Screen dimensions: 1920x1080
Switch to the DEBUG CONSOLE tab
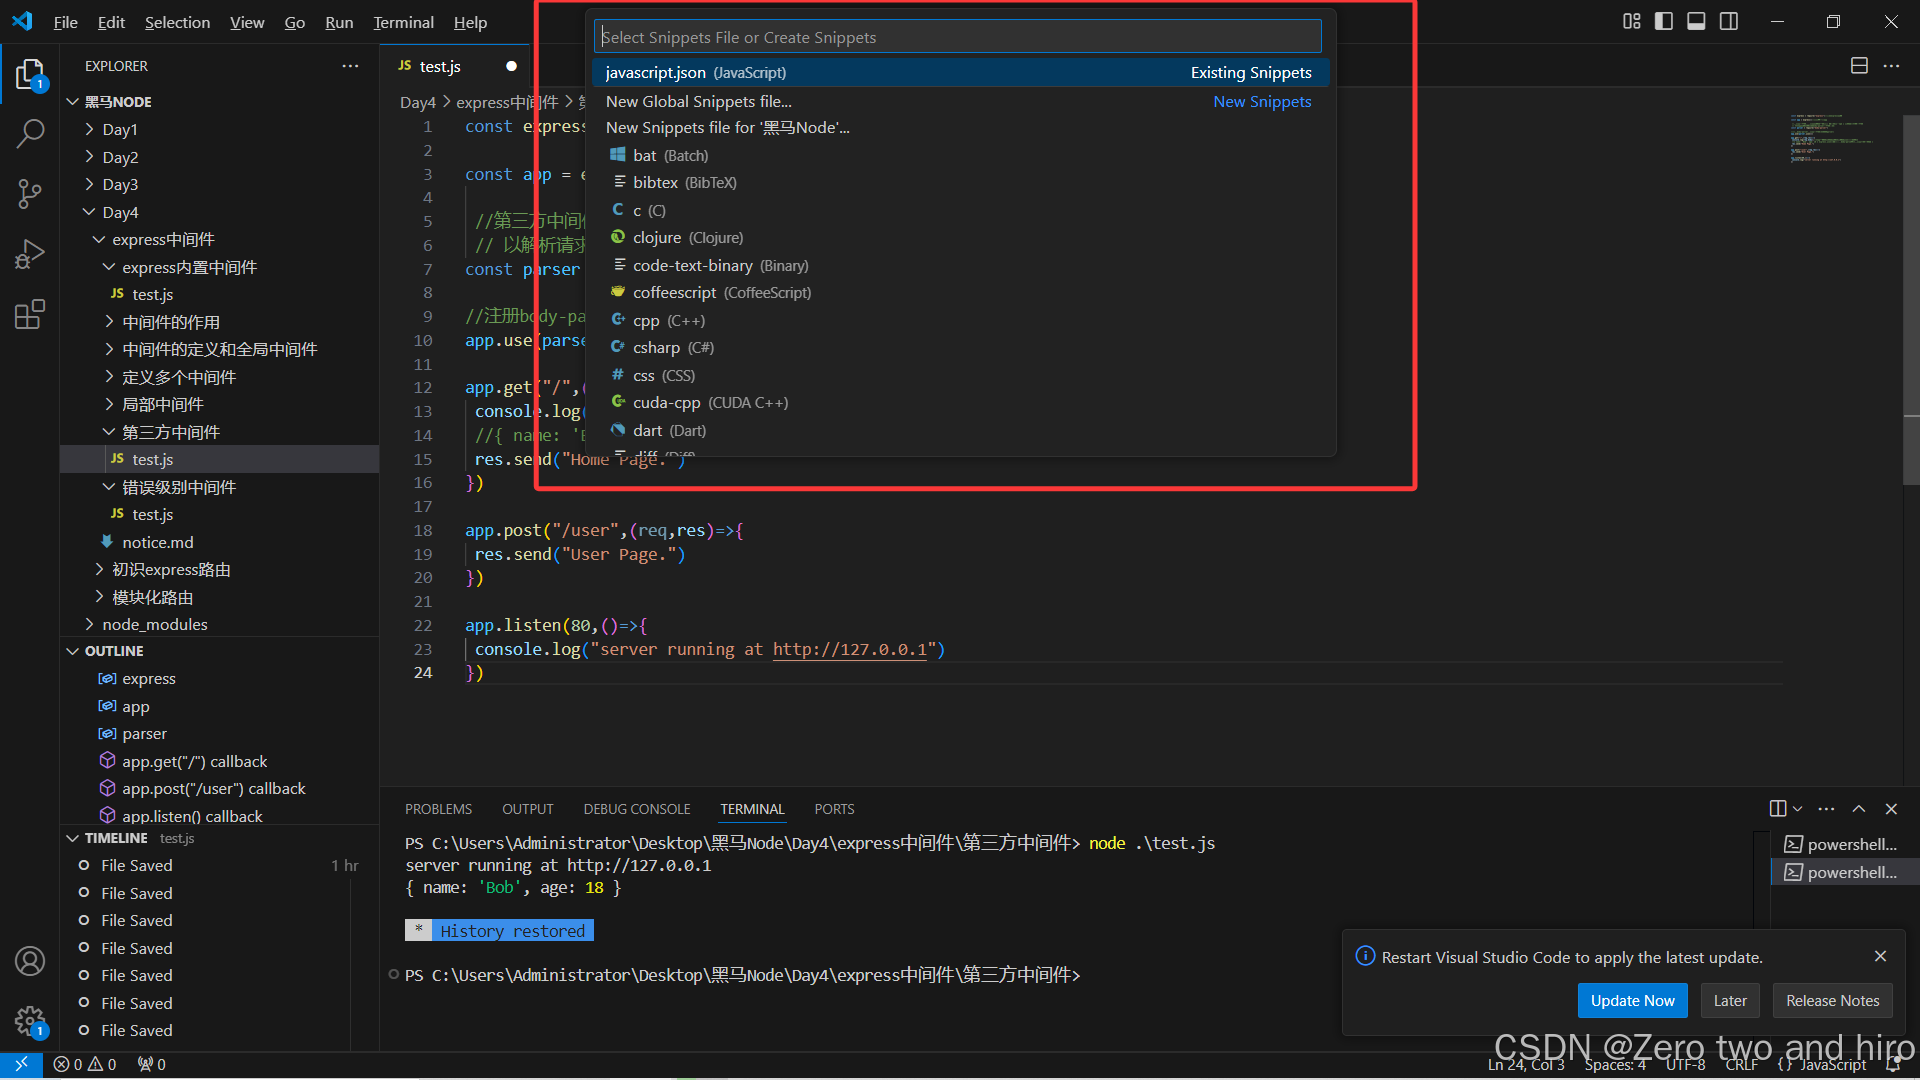(x=637, y=809)
